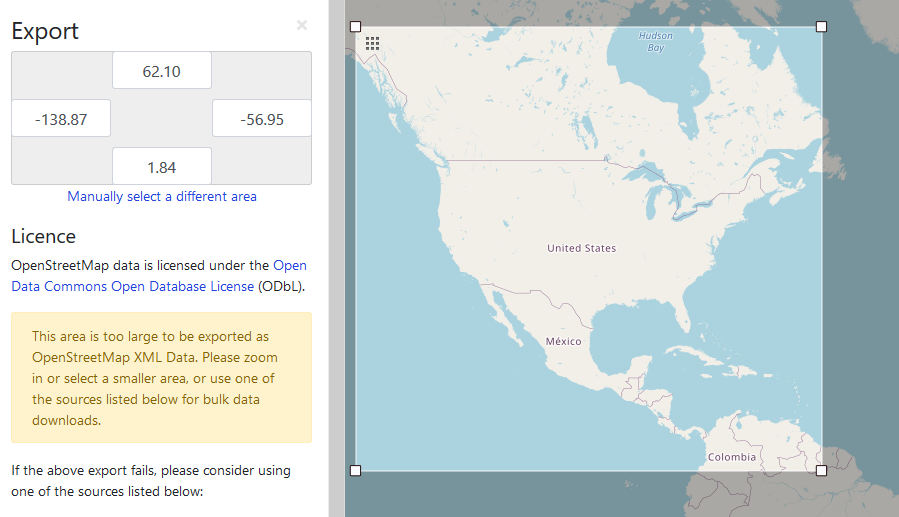The width and height of the screenshot is (899, 517).
Task: Close the Export panel
Action: (x=301, y=25)
